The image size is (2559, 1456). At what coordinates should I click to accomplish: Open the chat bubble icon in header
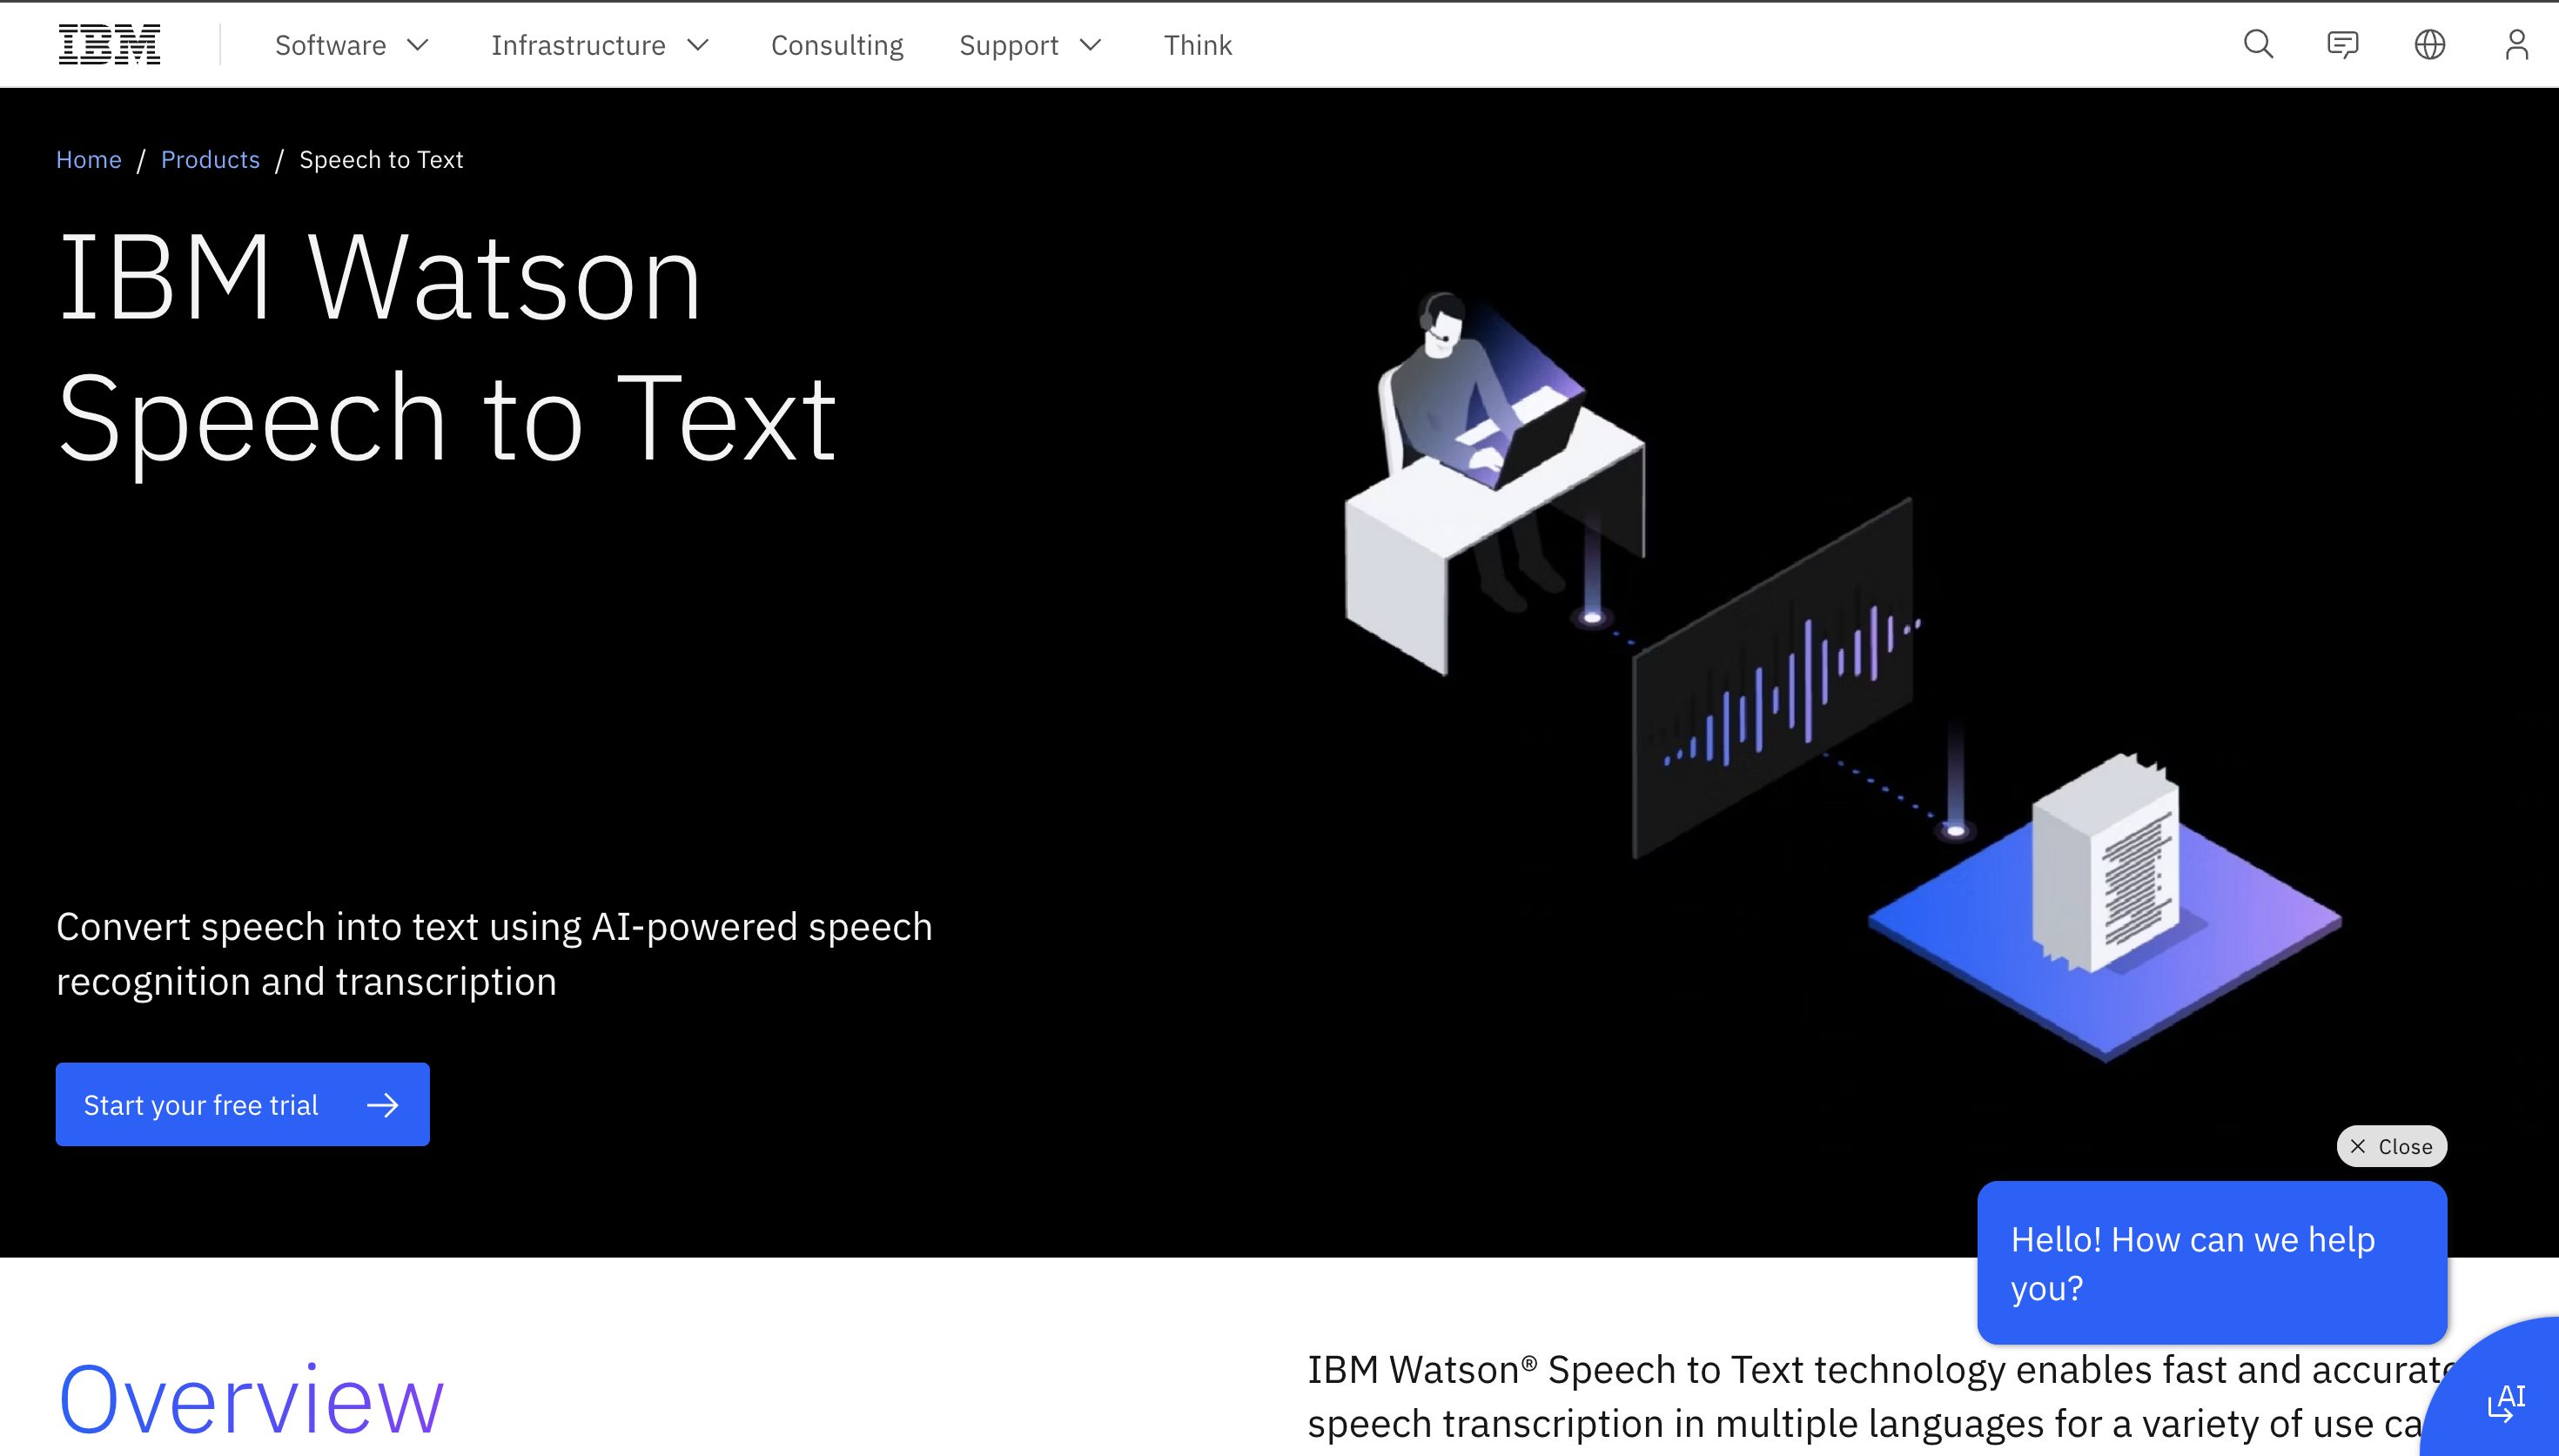tap(2343, 45)
